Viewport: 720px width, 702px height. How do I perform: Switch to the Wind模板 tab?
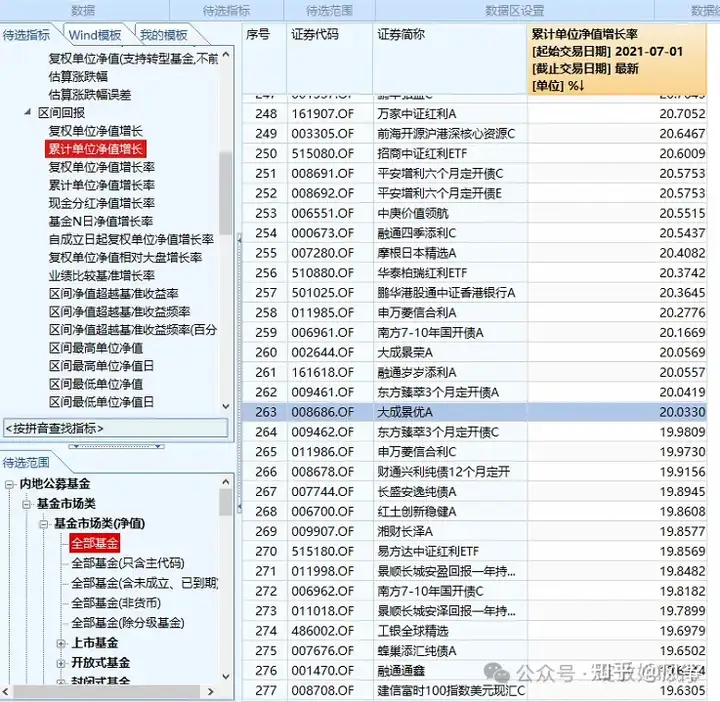tap(95, 35)
